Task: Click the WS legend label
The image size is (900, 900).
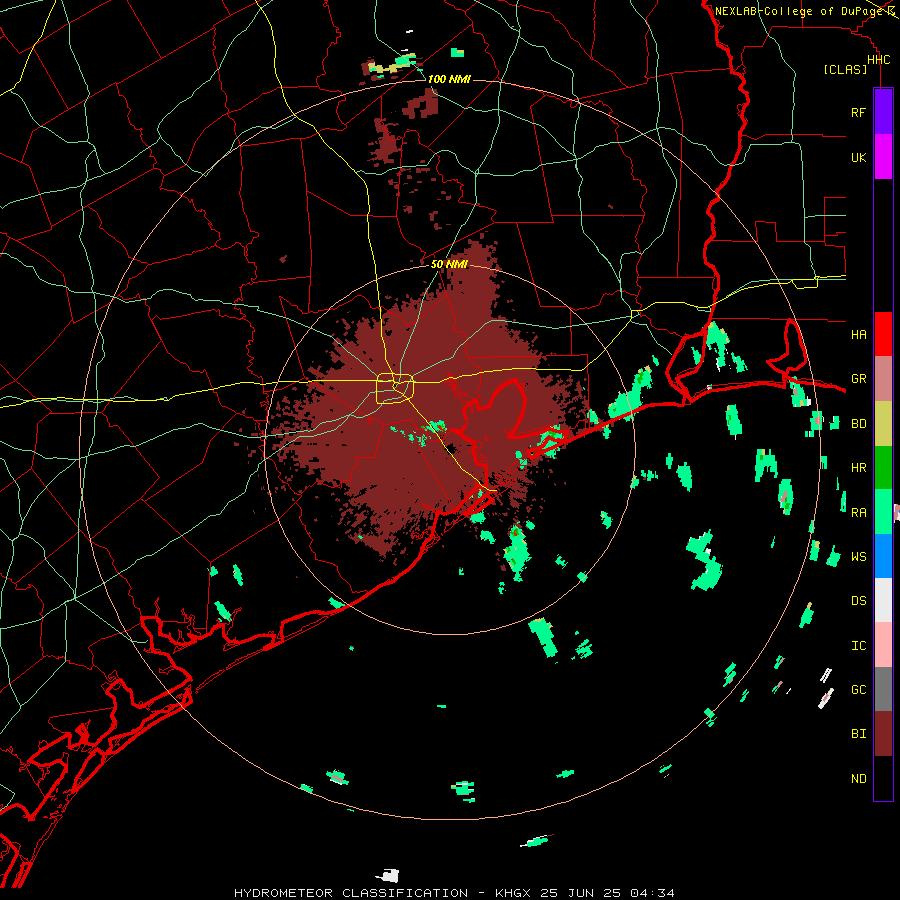Action: pyautogui.click(x=858, y=557)
